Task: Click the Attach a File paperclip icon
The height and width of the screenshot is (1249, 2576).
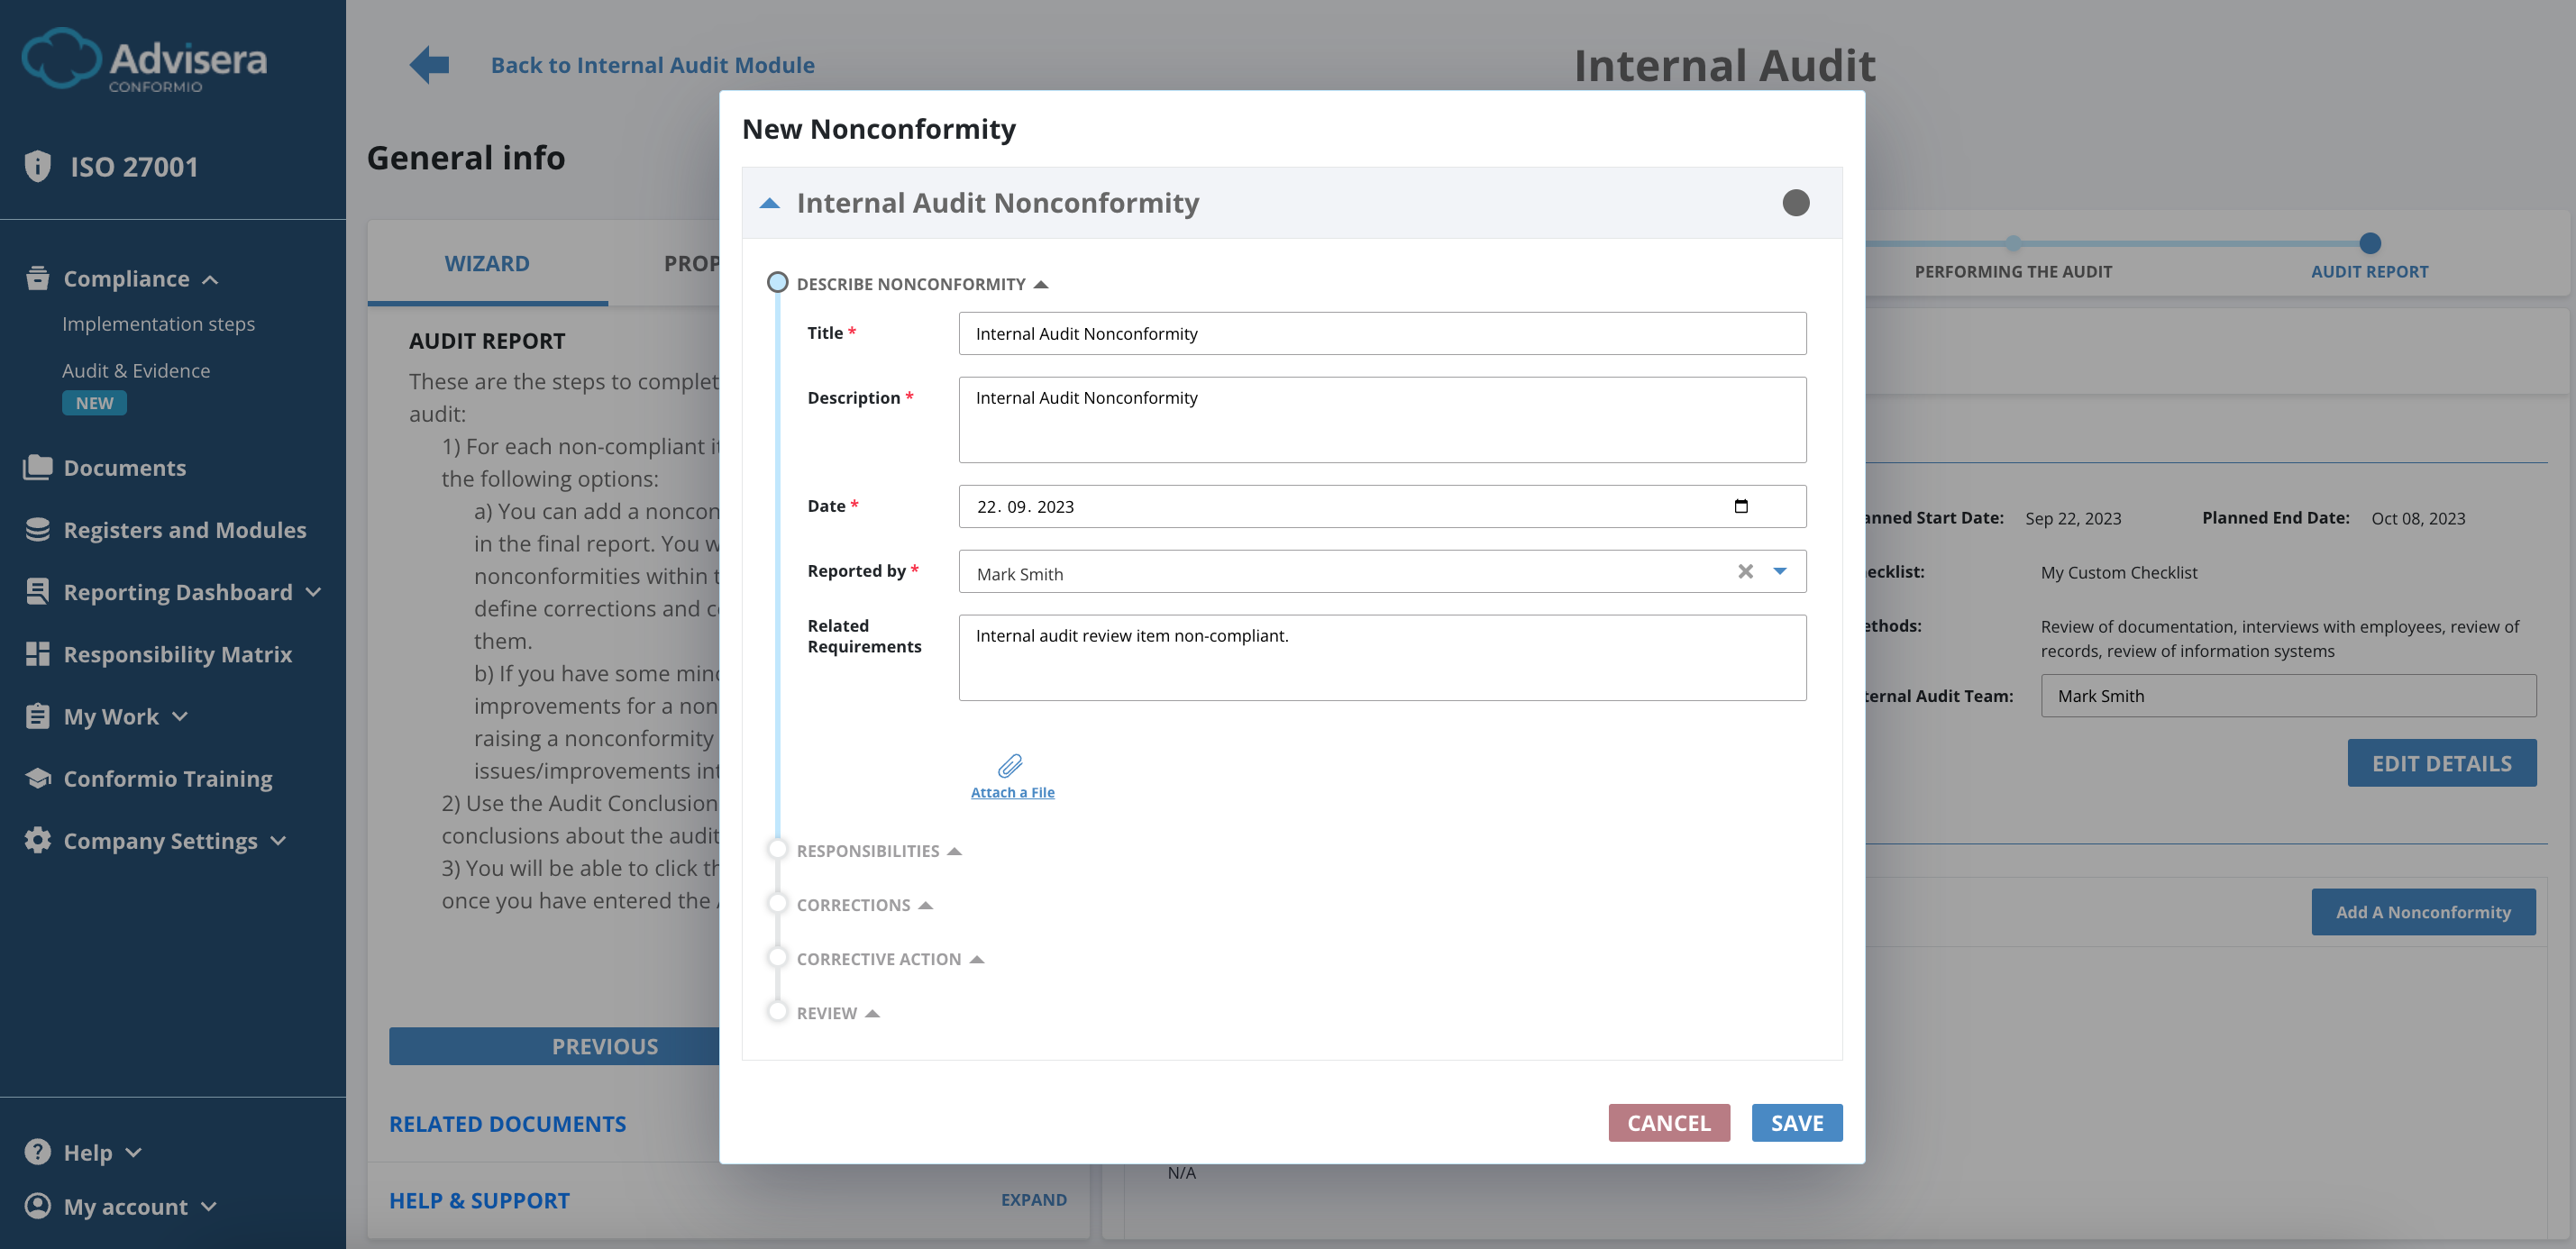Action: coord(1012,766)
